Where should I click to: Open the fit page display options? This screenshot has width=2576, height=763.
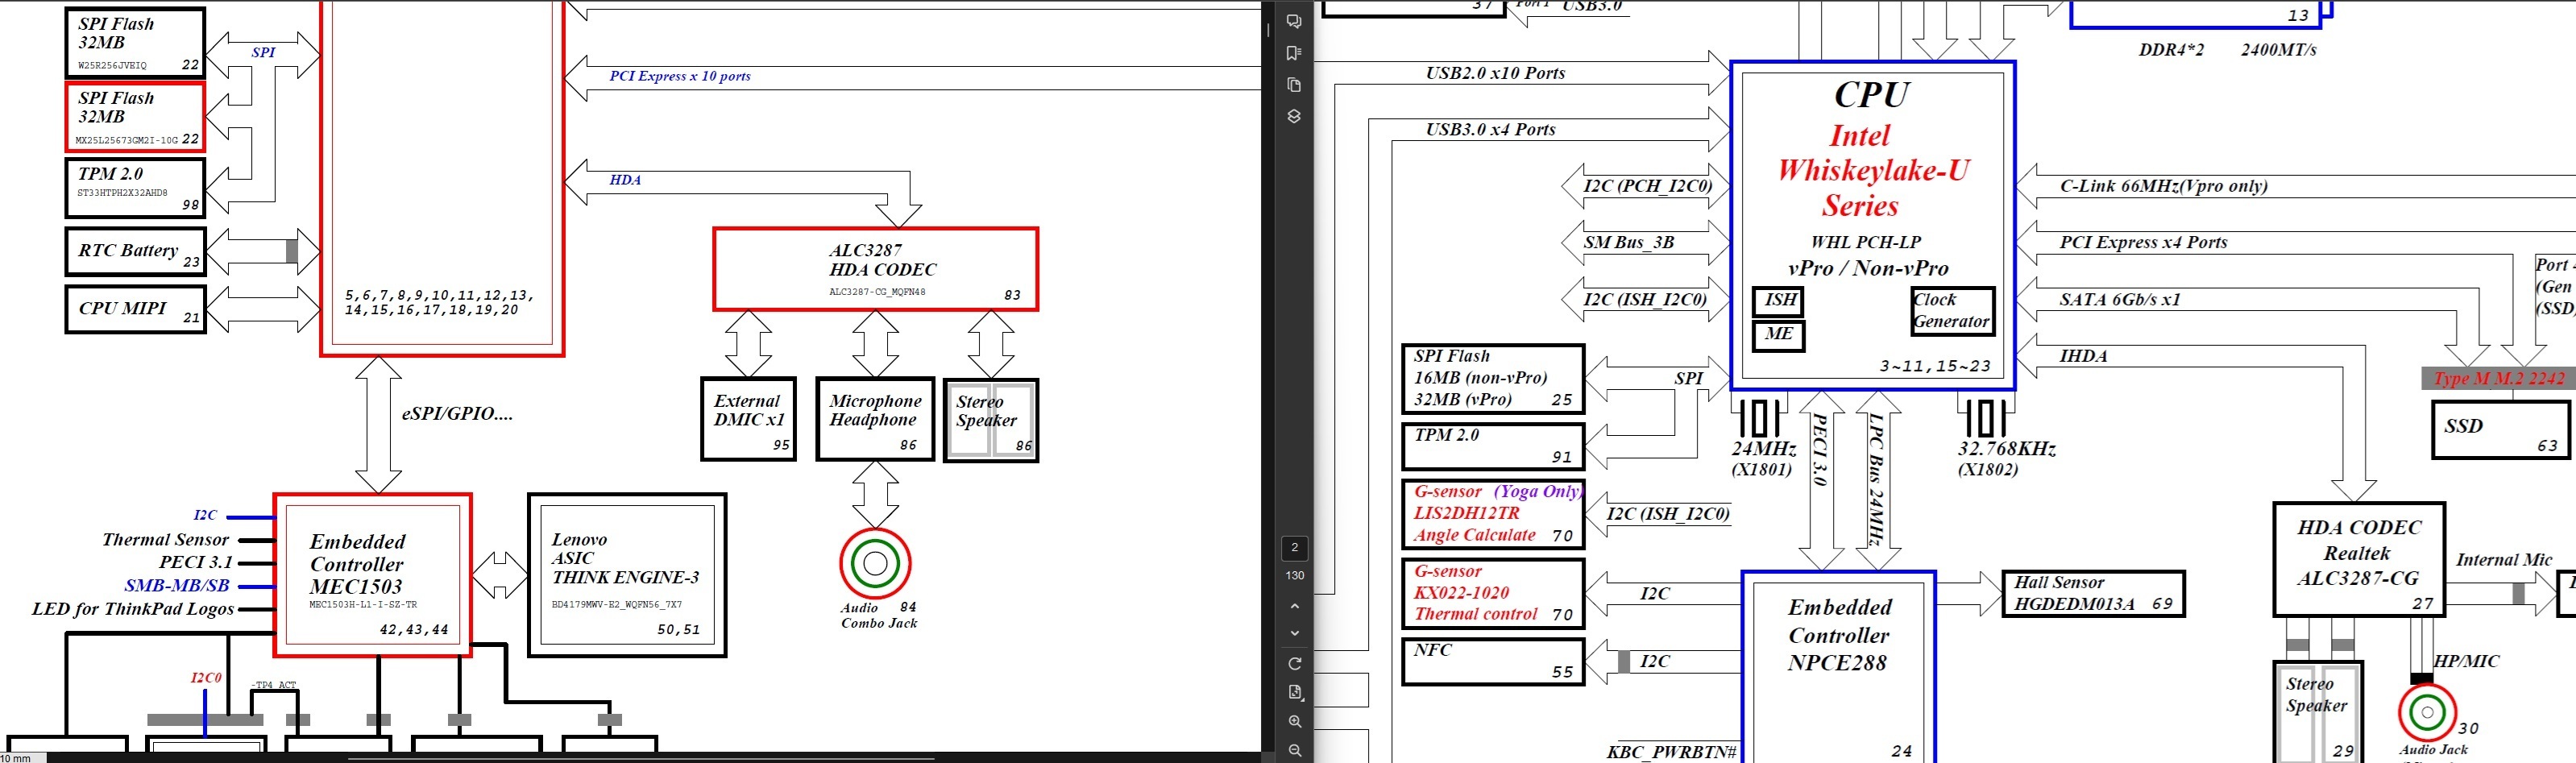click(x=1295, y=692)
